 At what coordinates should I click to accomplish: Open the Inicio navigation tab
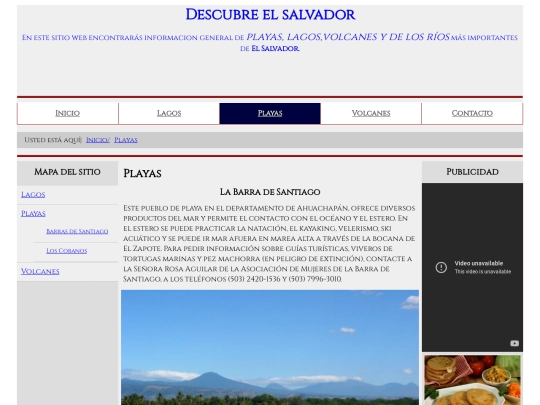68,113
